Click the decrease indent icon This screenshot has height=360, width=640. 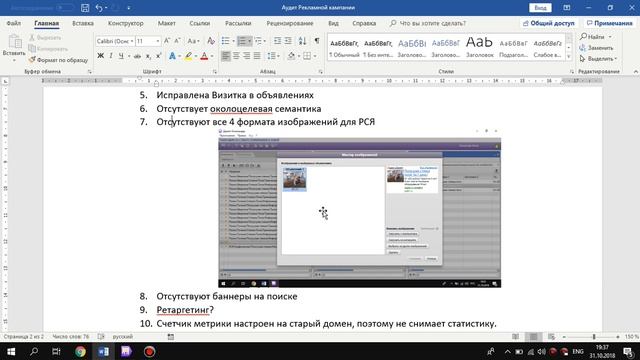(x=278, y=41)
